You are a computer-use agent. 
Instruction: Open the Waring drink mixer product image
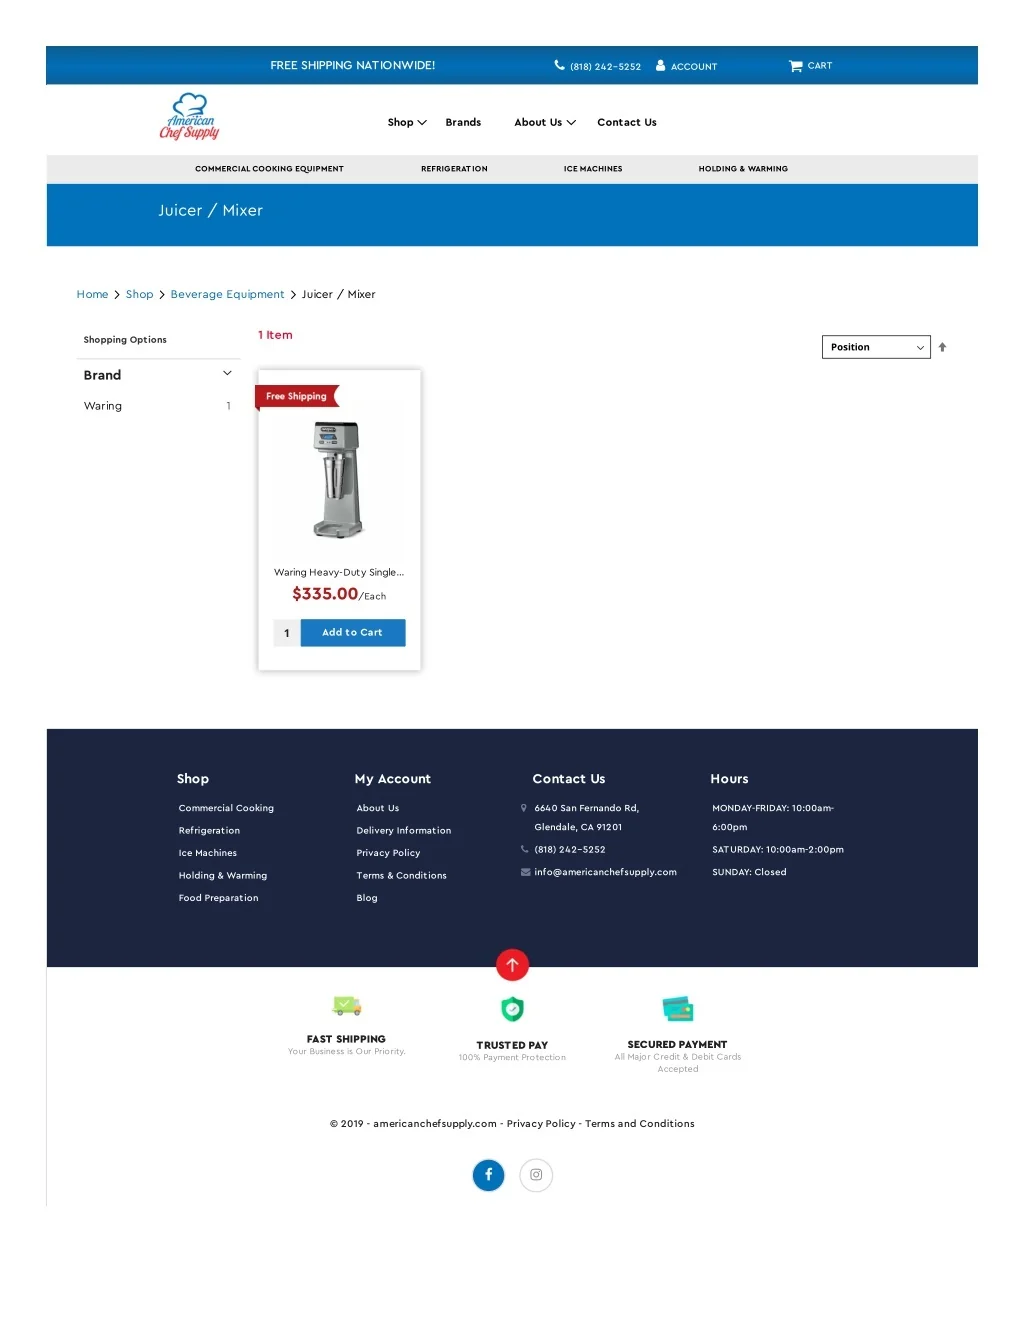[338, 480]
